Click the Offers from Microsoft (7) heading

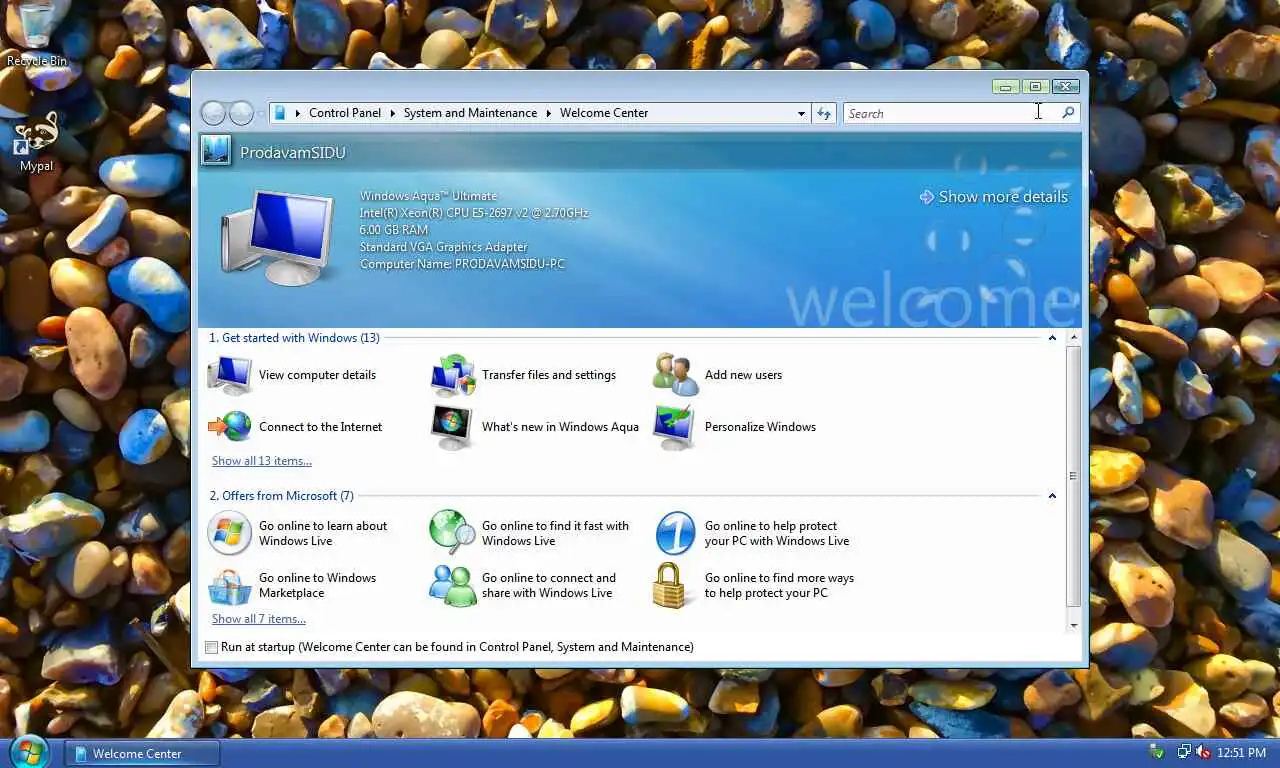[x=281, y=496]
